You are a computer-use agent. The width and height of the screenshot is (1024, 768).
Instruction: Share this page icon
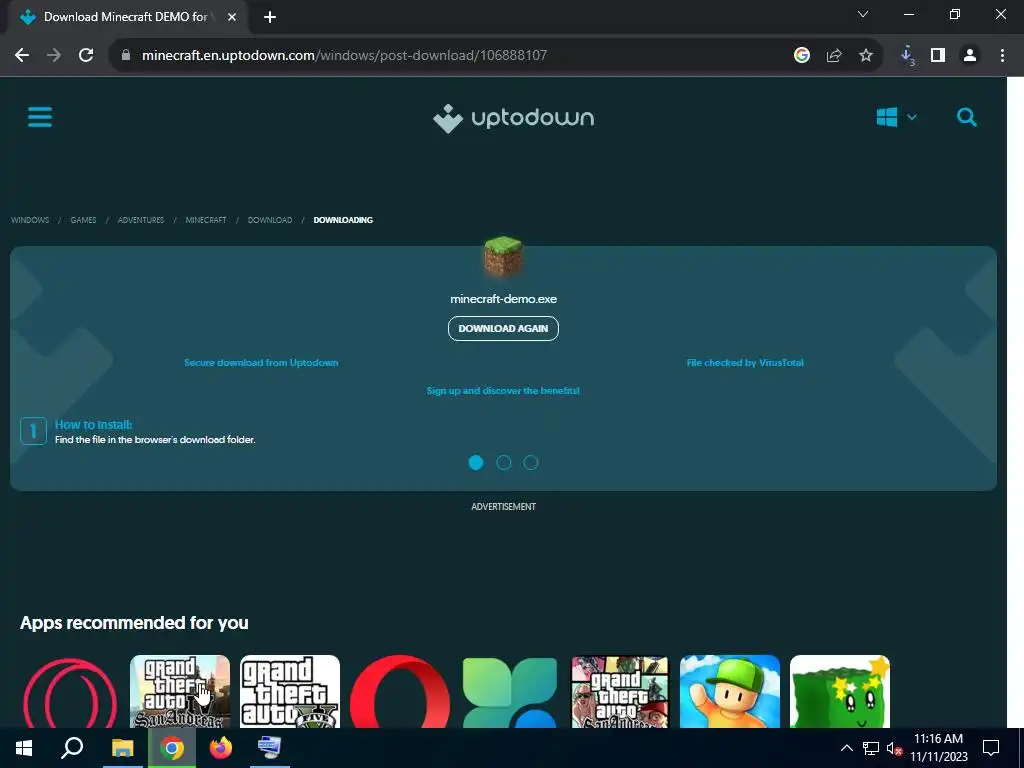(834, 56)
